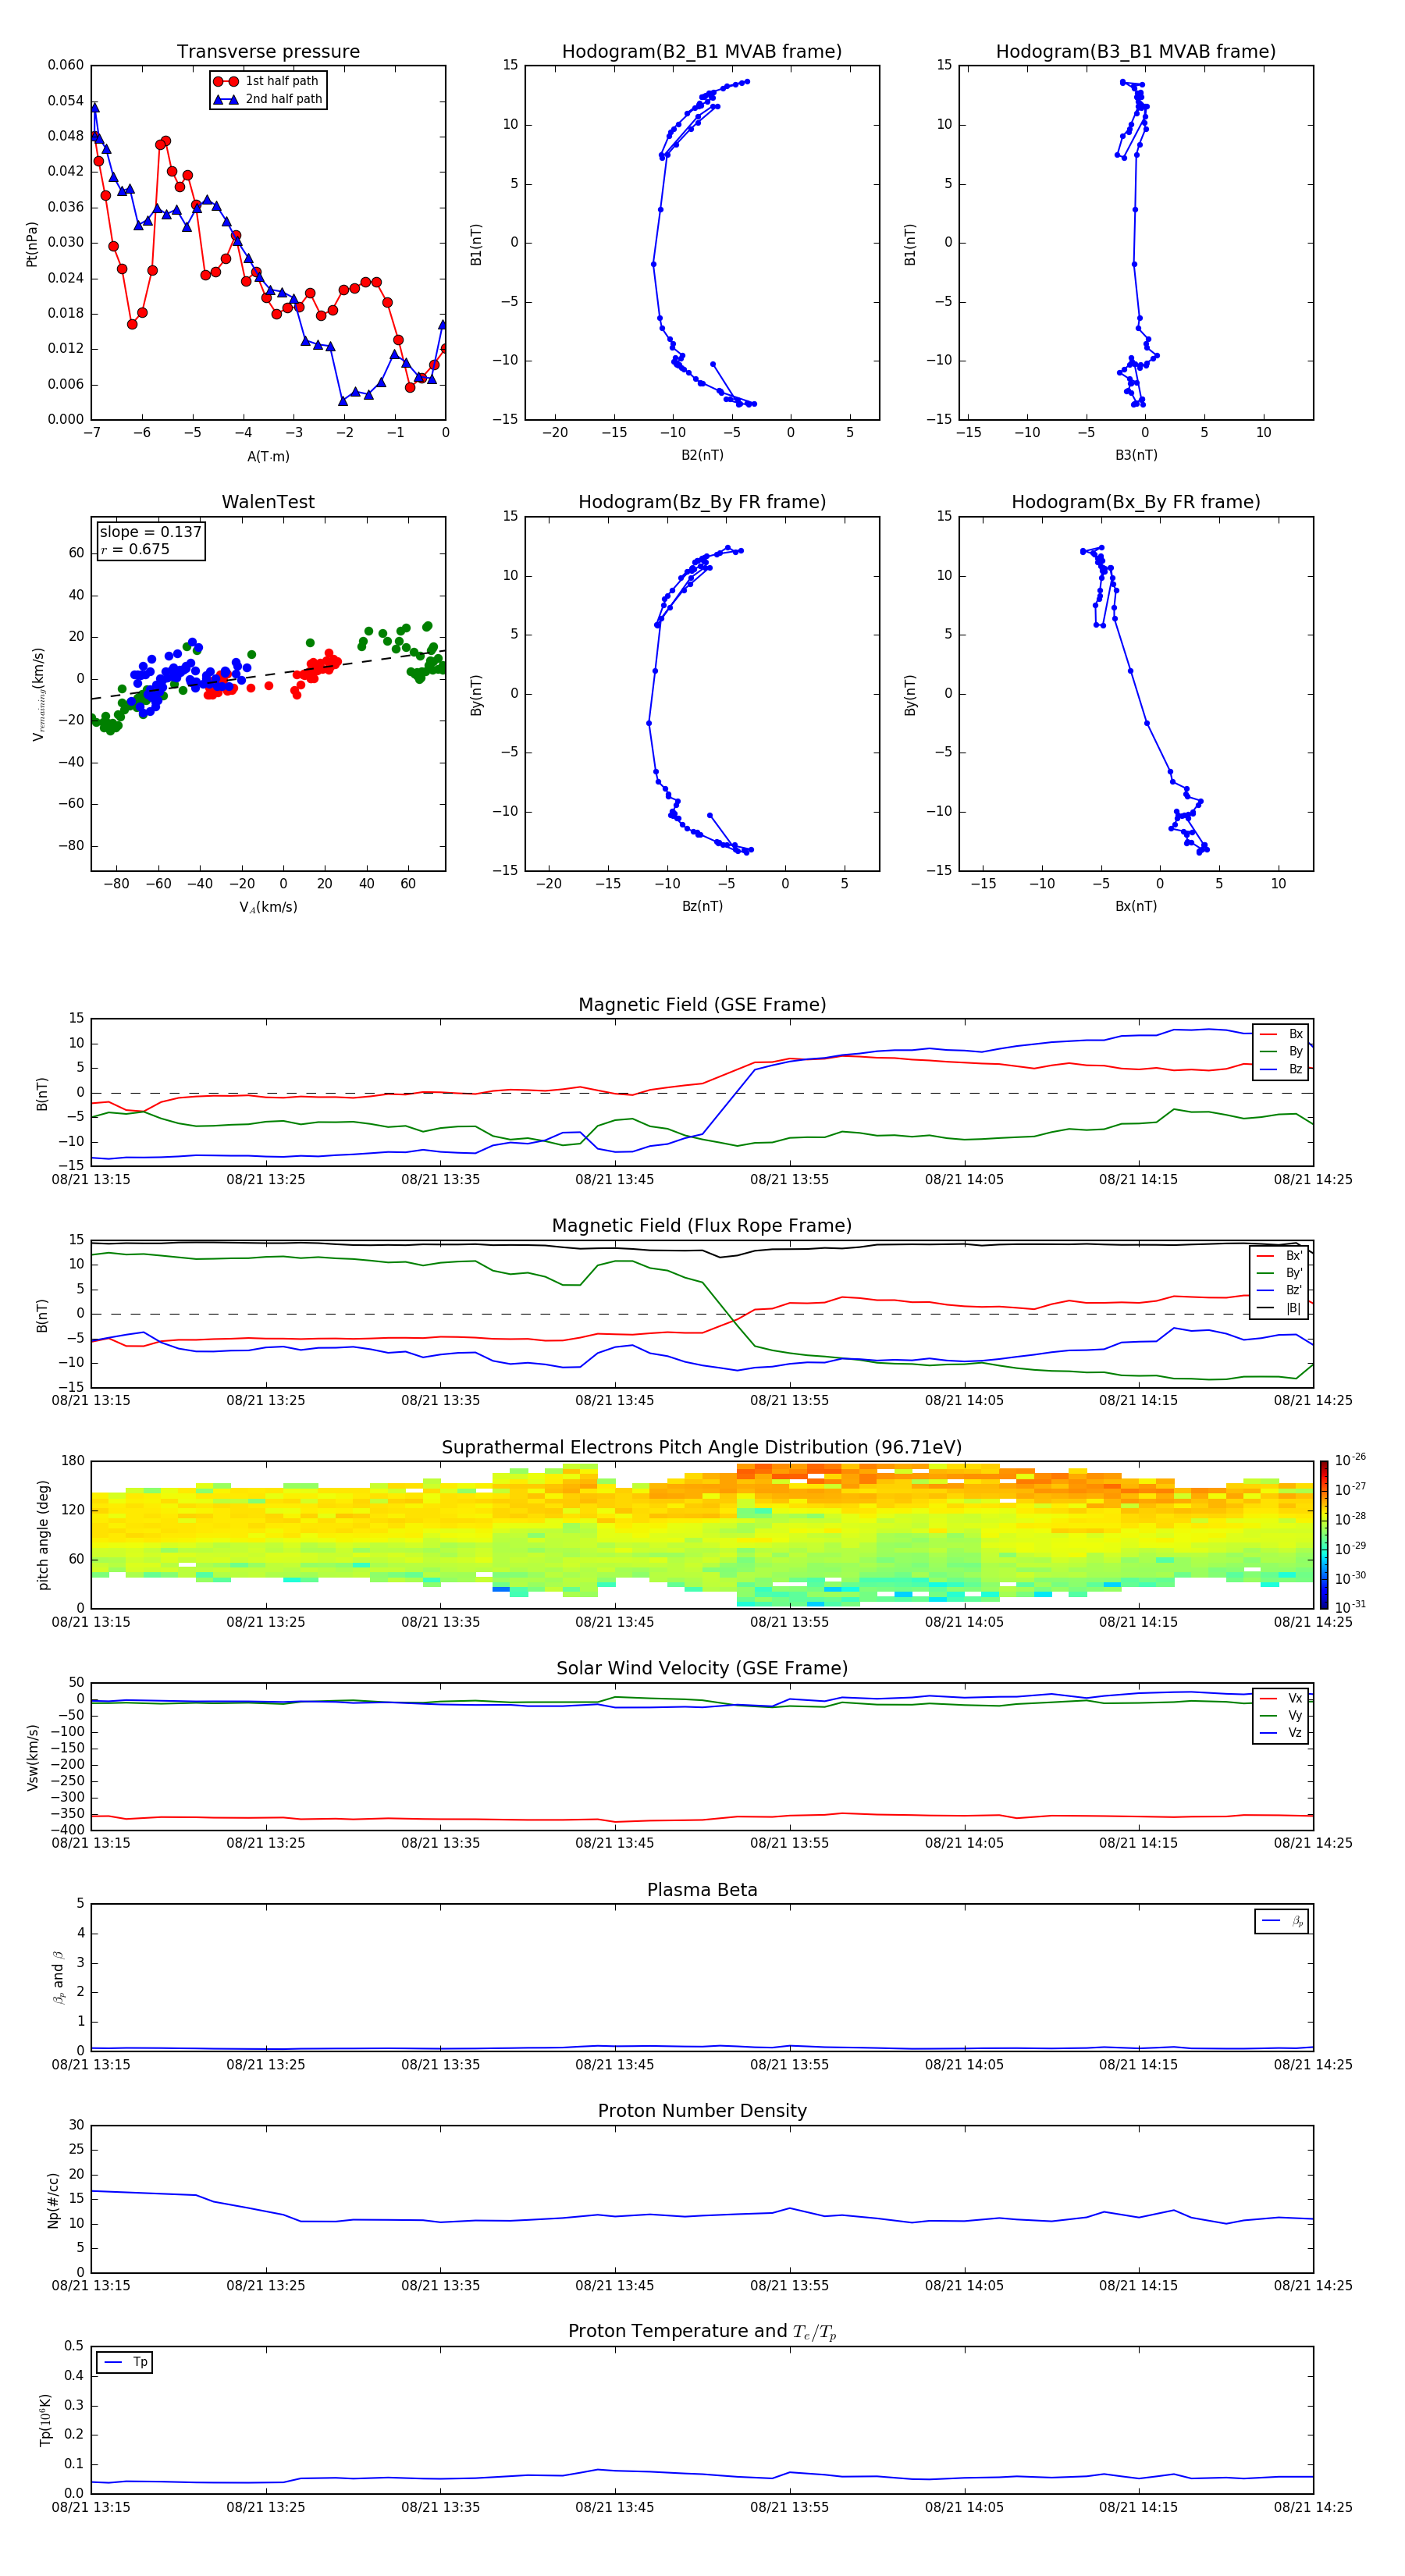
Task: Click '0.060' tick on Transverse pressure axis
Action: [66, 65]
